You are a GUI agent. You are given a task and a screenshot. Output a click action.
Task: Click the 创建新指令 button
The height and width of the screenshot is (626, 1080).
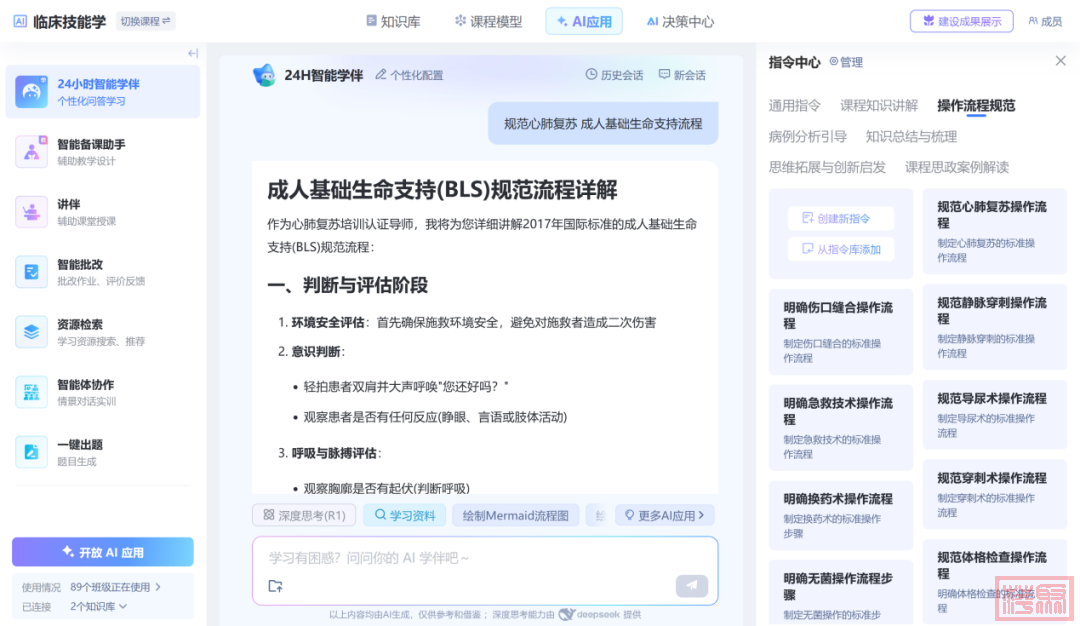coord(841,218)
